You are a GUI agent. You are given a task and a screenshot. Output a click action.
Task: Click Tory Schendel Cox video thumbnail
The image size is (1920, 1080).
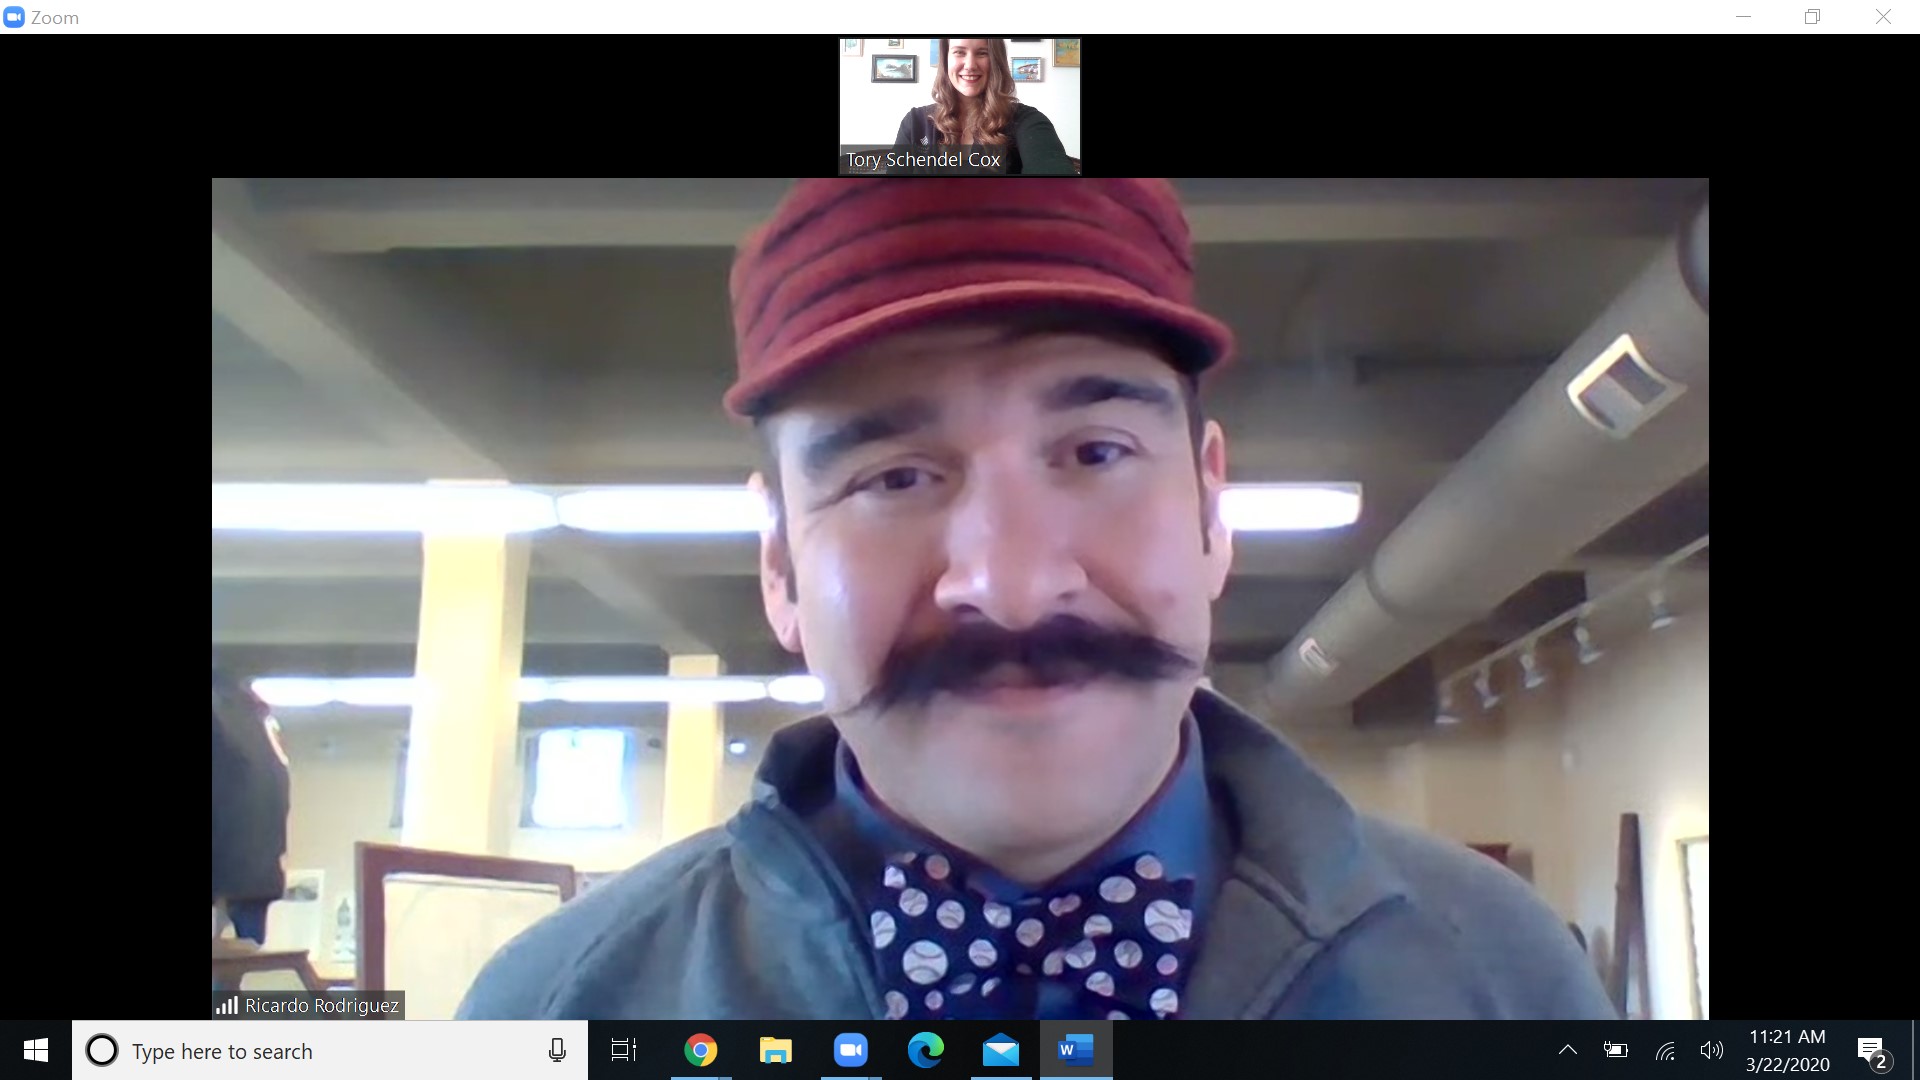[x=959, y=106]
